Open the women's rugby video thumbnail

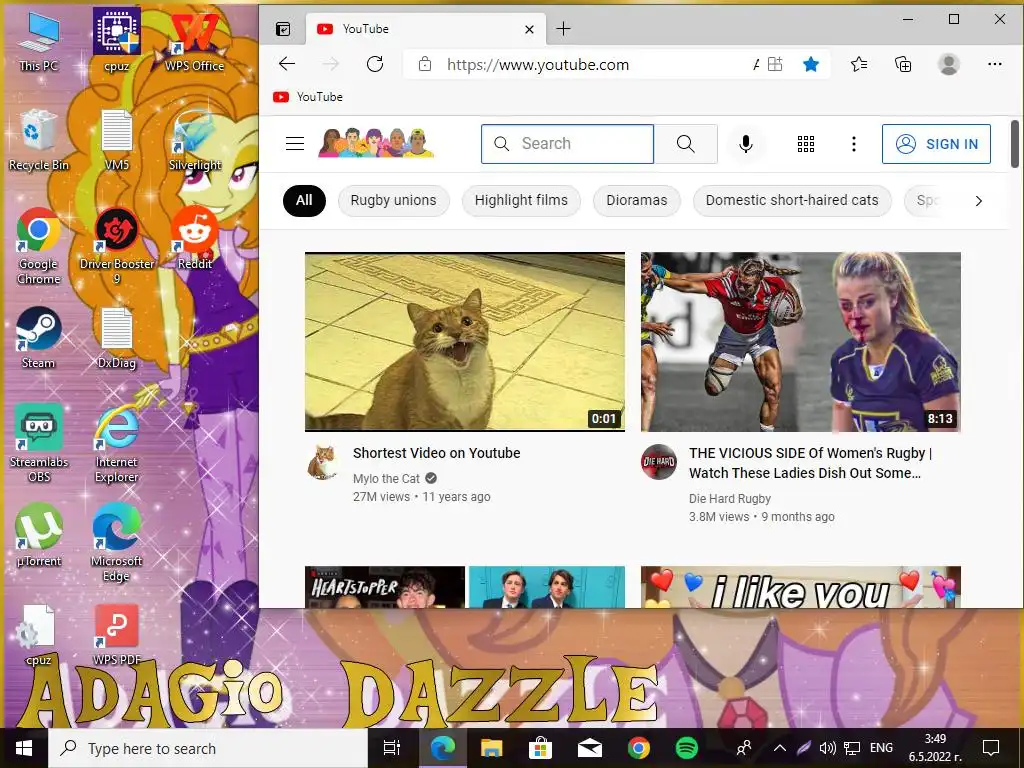(x=801, y=342)
